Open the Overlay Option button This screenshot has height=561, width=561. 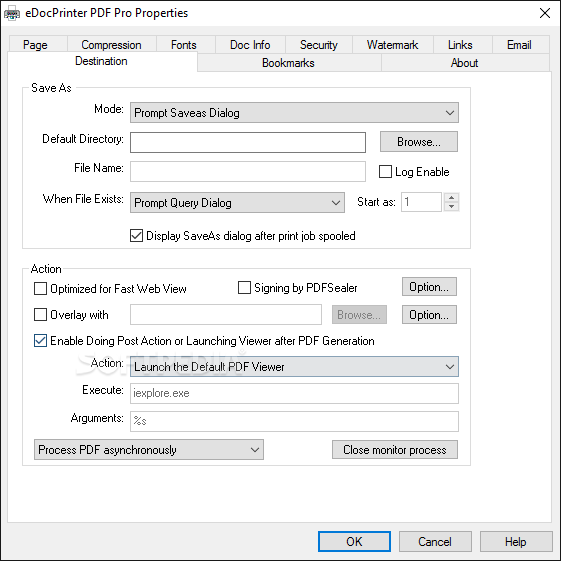point(429,314)
